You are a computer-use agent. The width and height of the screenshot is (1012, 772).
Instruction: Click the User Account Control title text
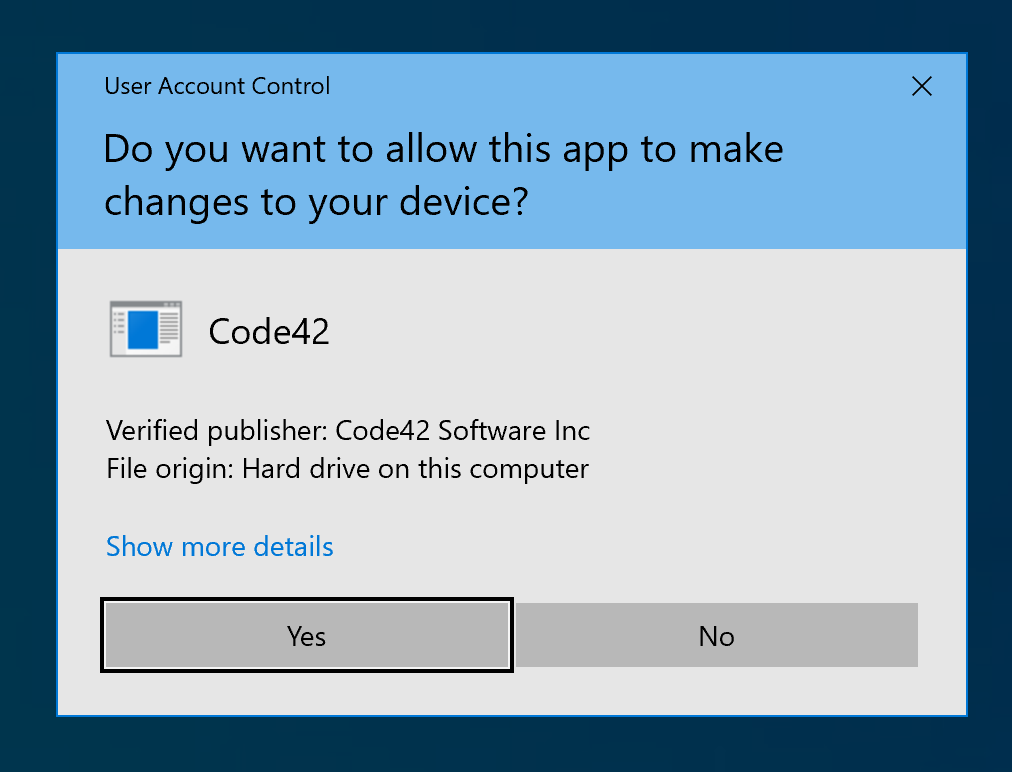click(x=217, y=87)
